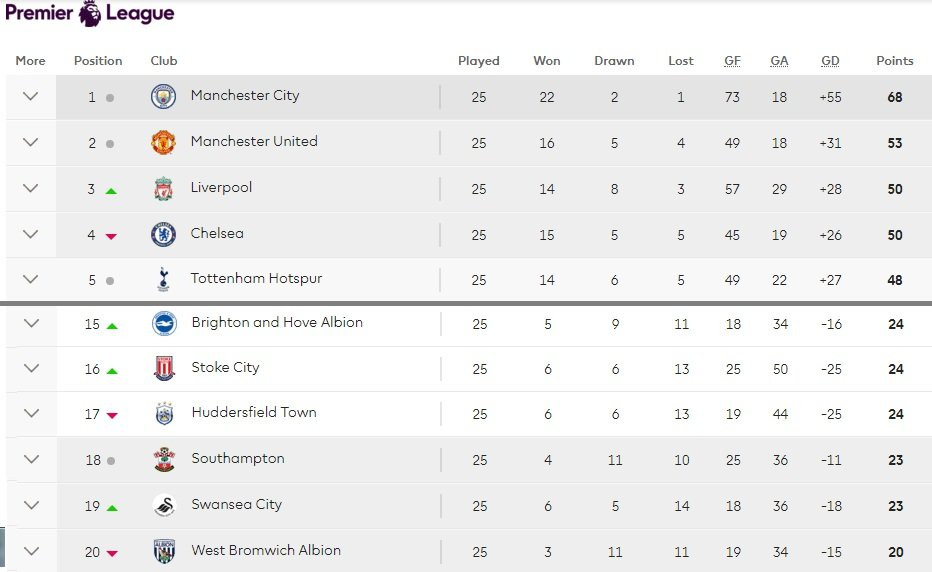
Task: Expand the West Bromwich Albion row
Action: pyautogui.click(x=31, y=551)
